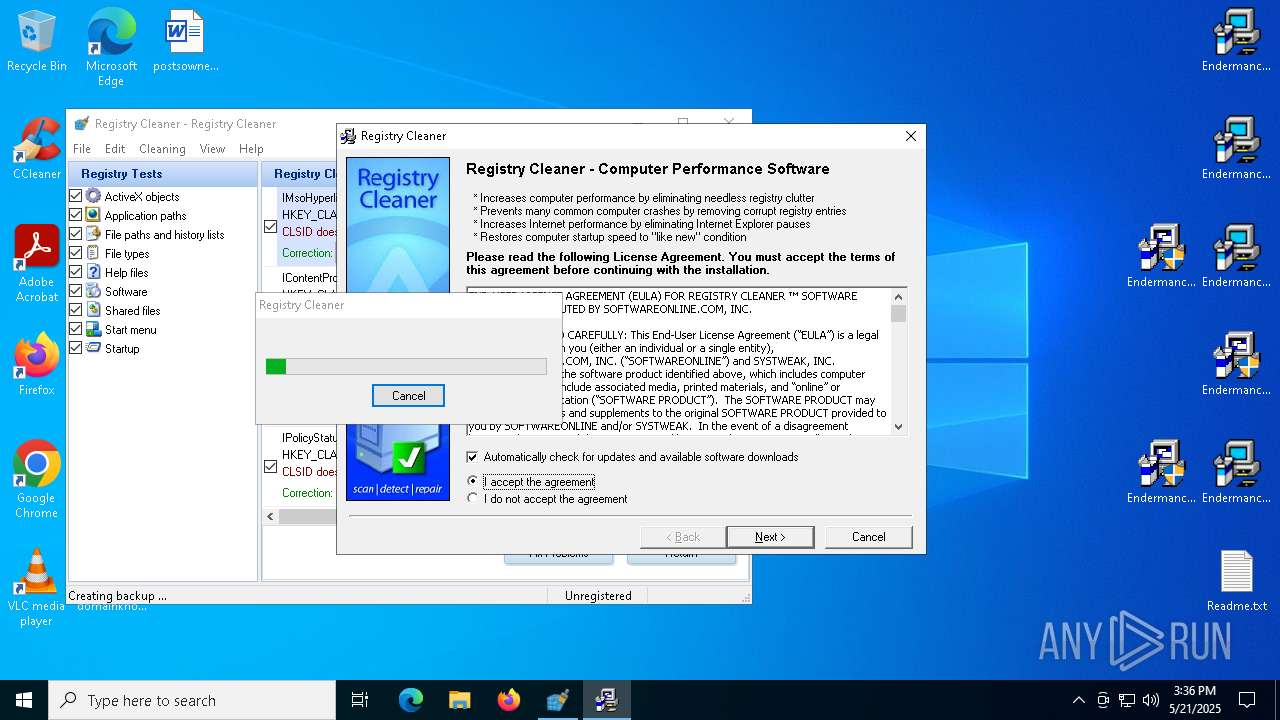Toggle the Start menu checkbox

click(x=75, y=329)
